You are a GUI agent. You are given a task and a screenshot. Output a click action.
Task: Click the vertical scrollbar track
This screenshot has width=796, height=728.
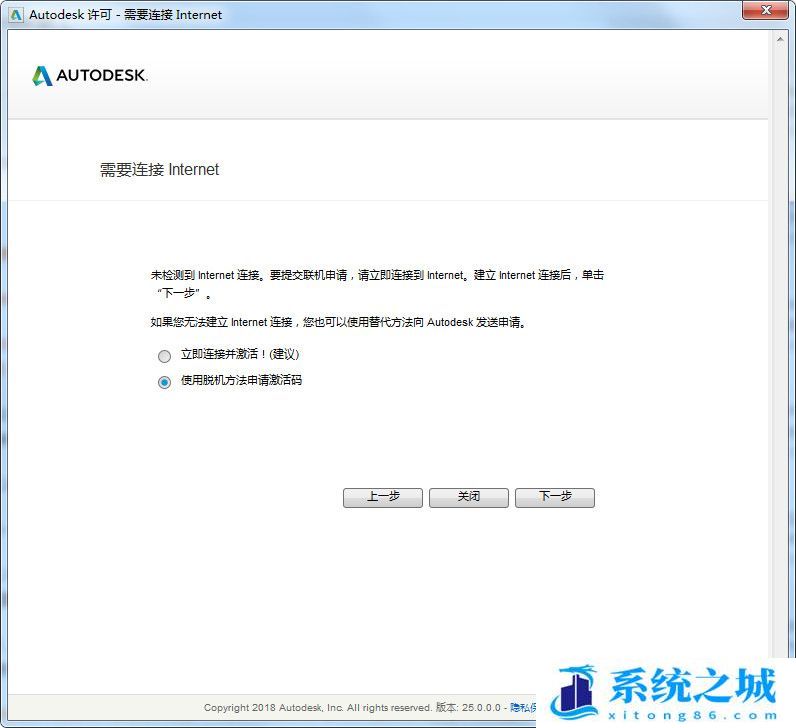tap(780, 350)
